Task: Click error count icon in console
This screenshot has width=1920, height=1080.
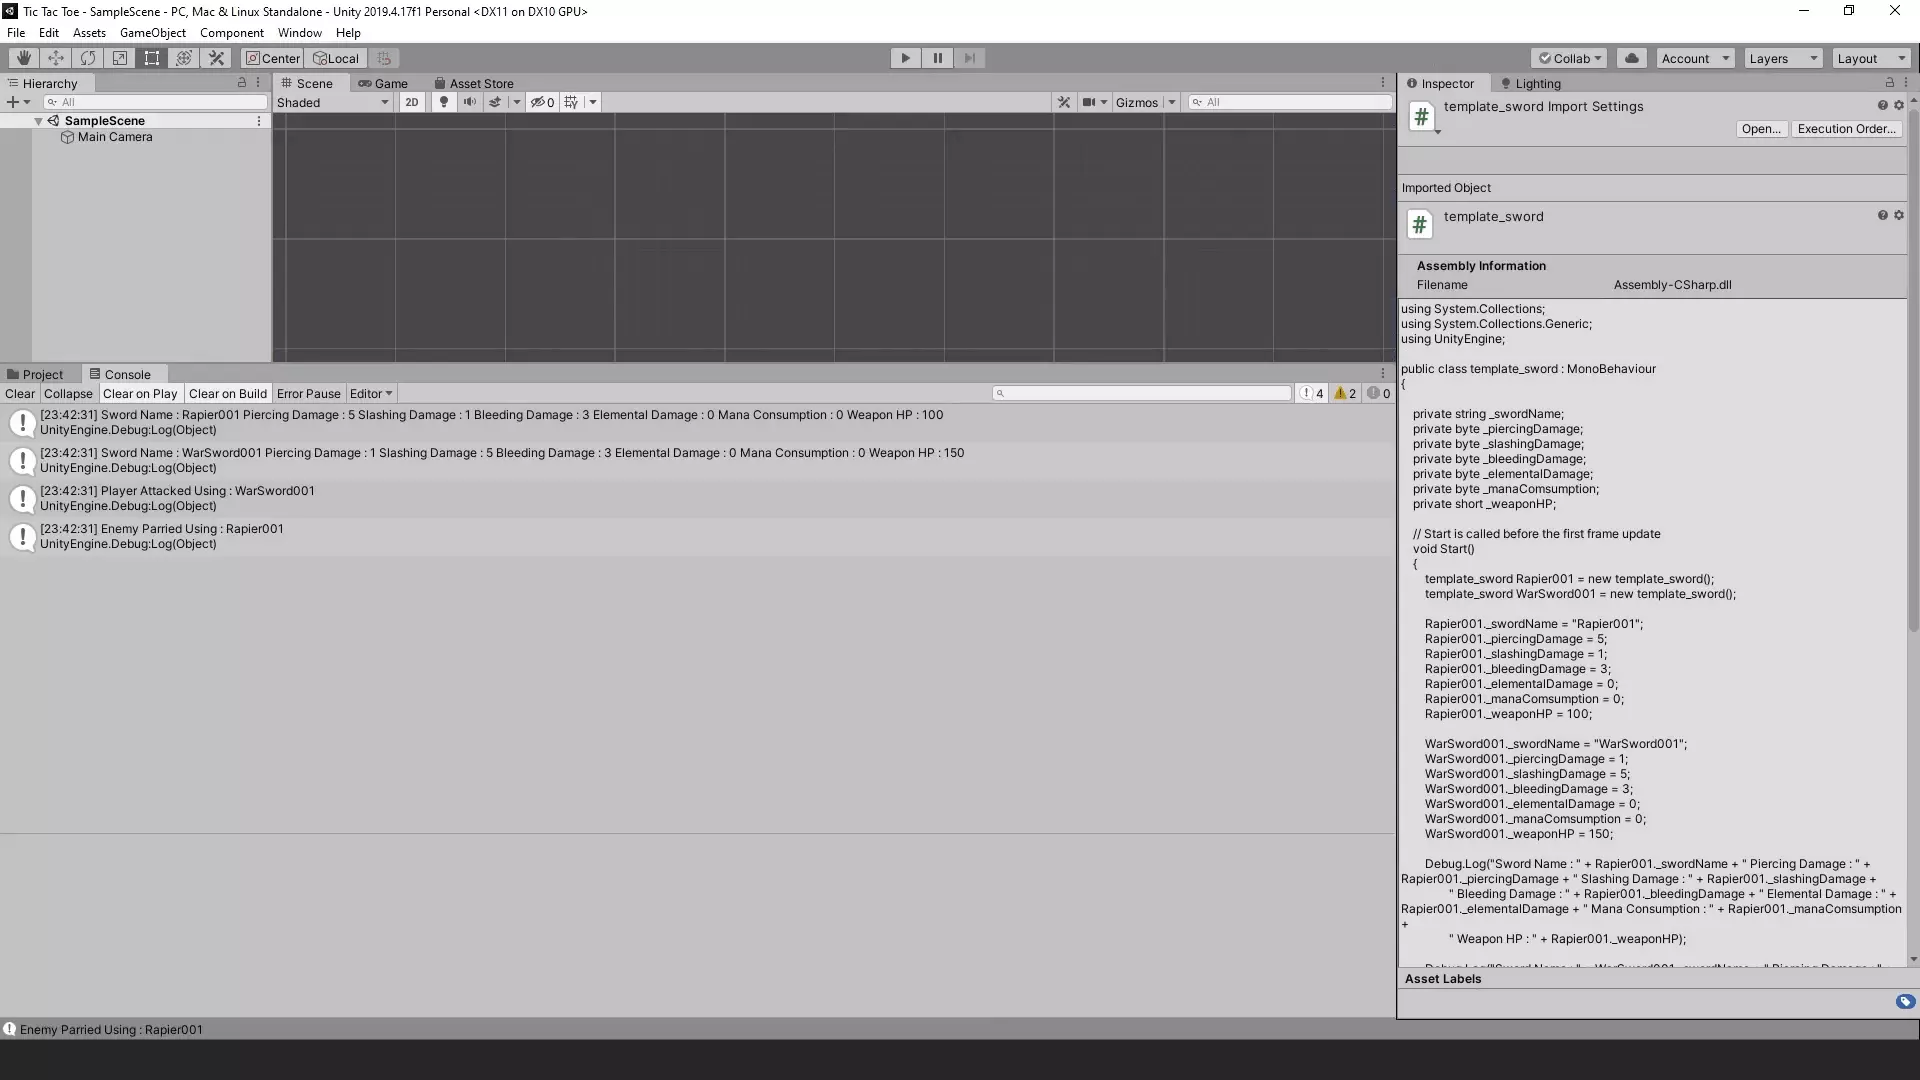Action: click(x=1377, y=393)
